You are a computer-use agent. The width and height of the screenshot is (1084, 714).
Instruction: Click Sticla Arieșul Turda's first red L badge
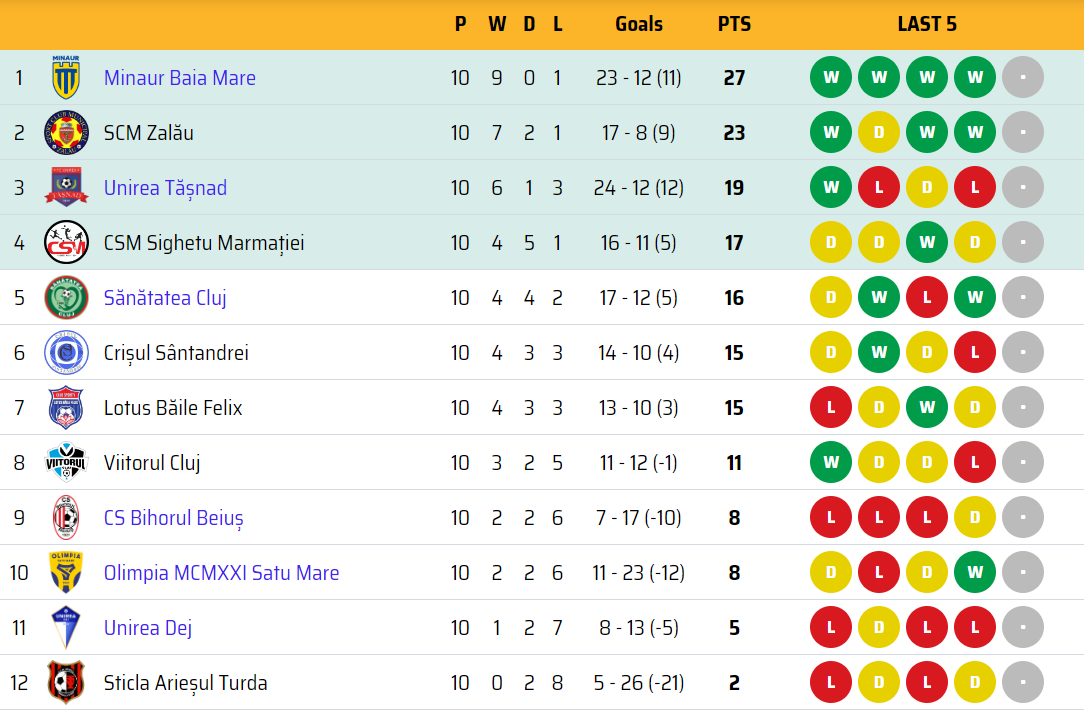(x=831, y=683)
